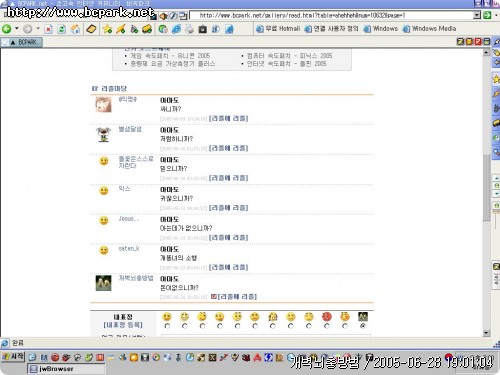
Task: Click the brown book toolbar icon
Action: click(x=91, y=29)
